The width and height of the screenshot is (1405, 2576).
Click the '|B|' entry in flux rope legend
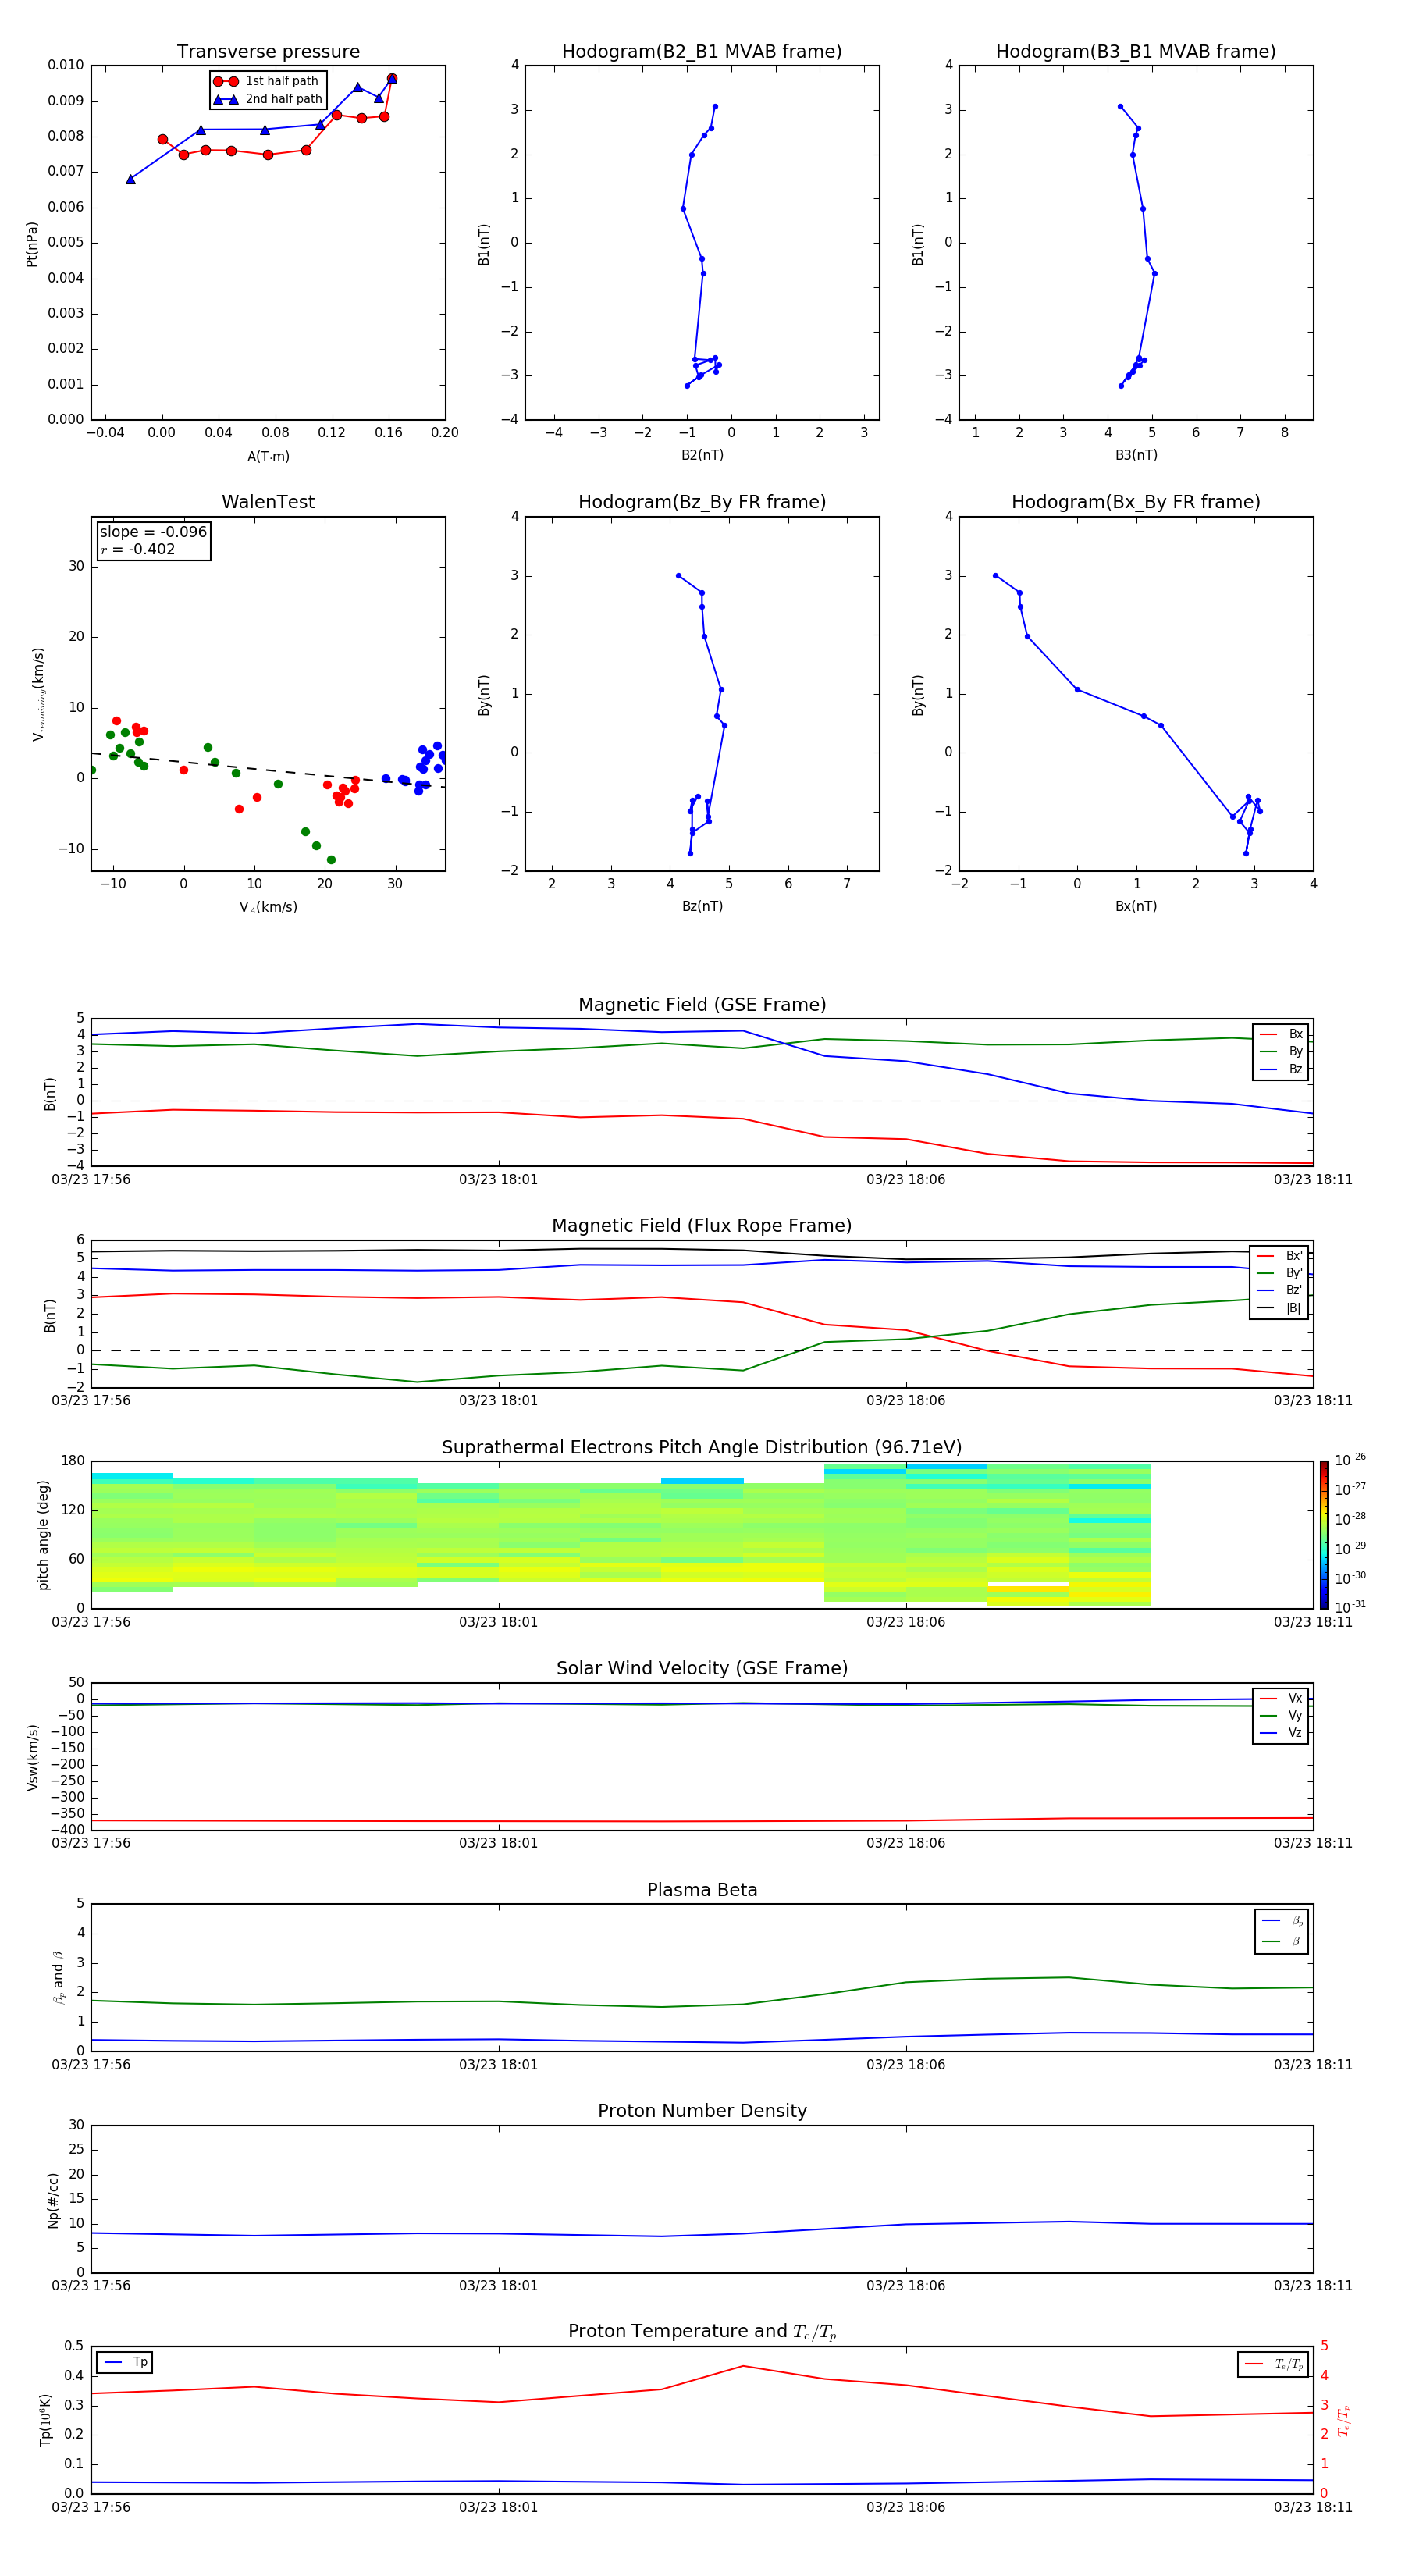tap(1279, 1308)
